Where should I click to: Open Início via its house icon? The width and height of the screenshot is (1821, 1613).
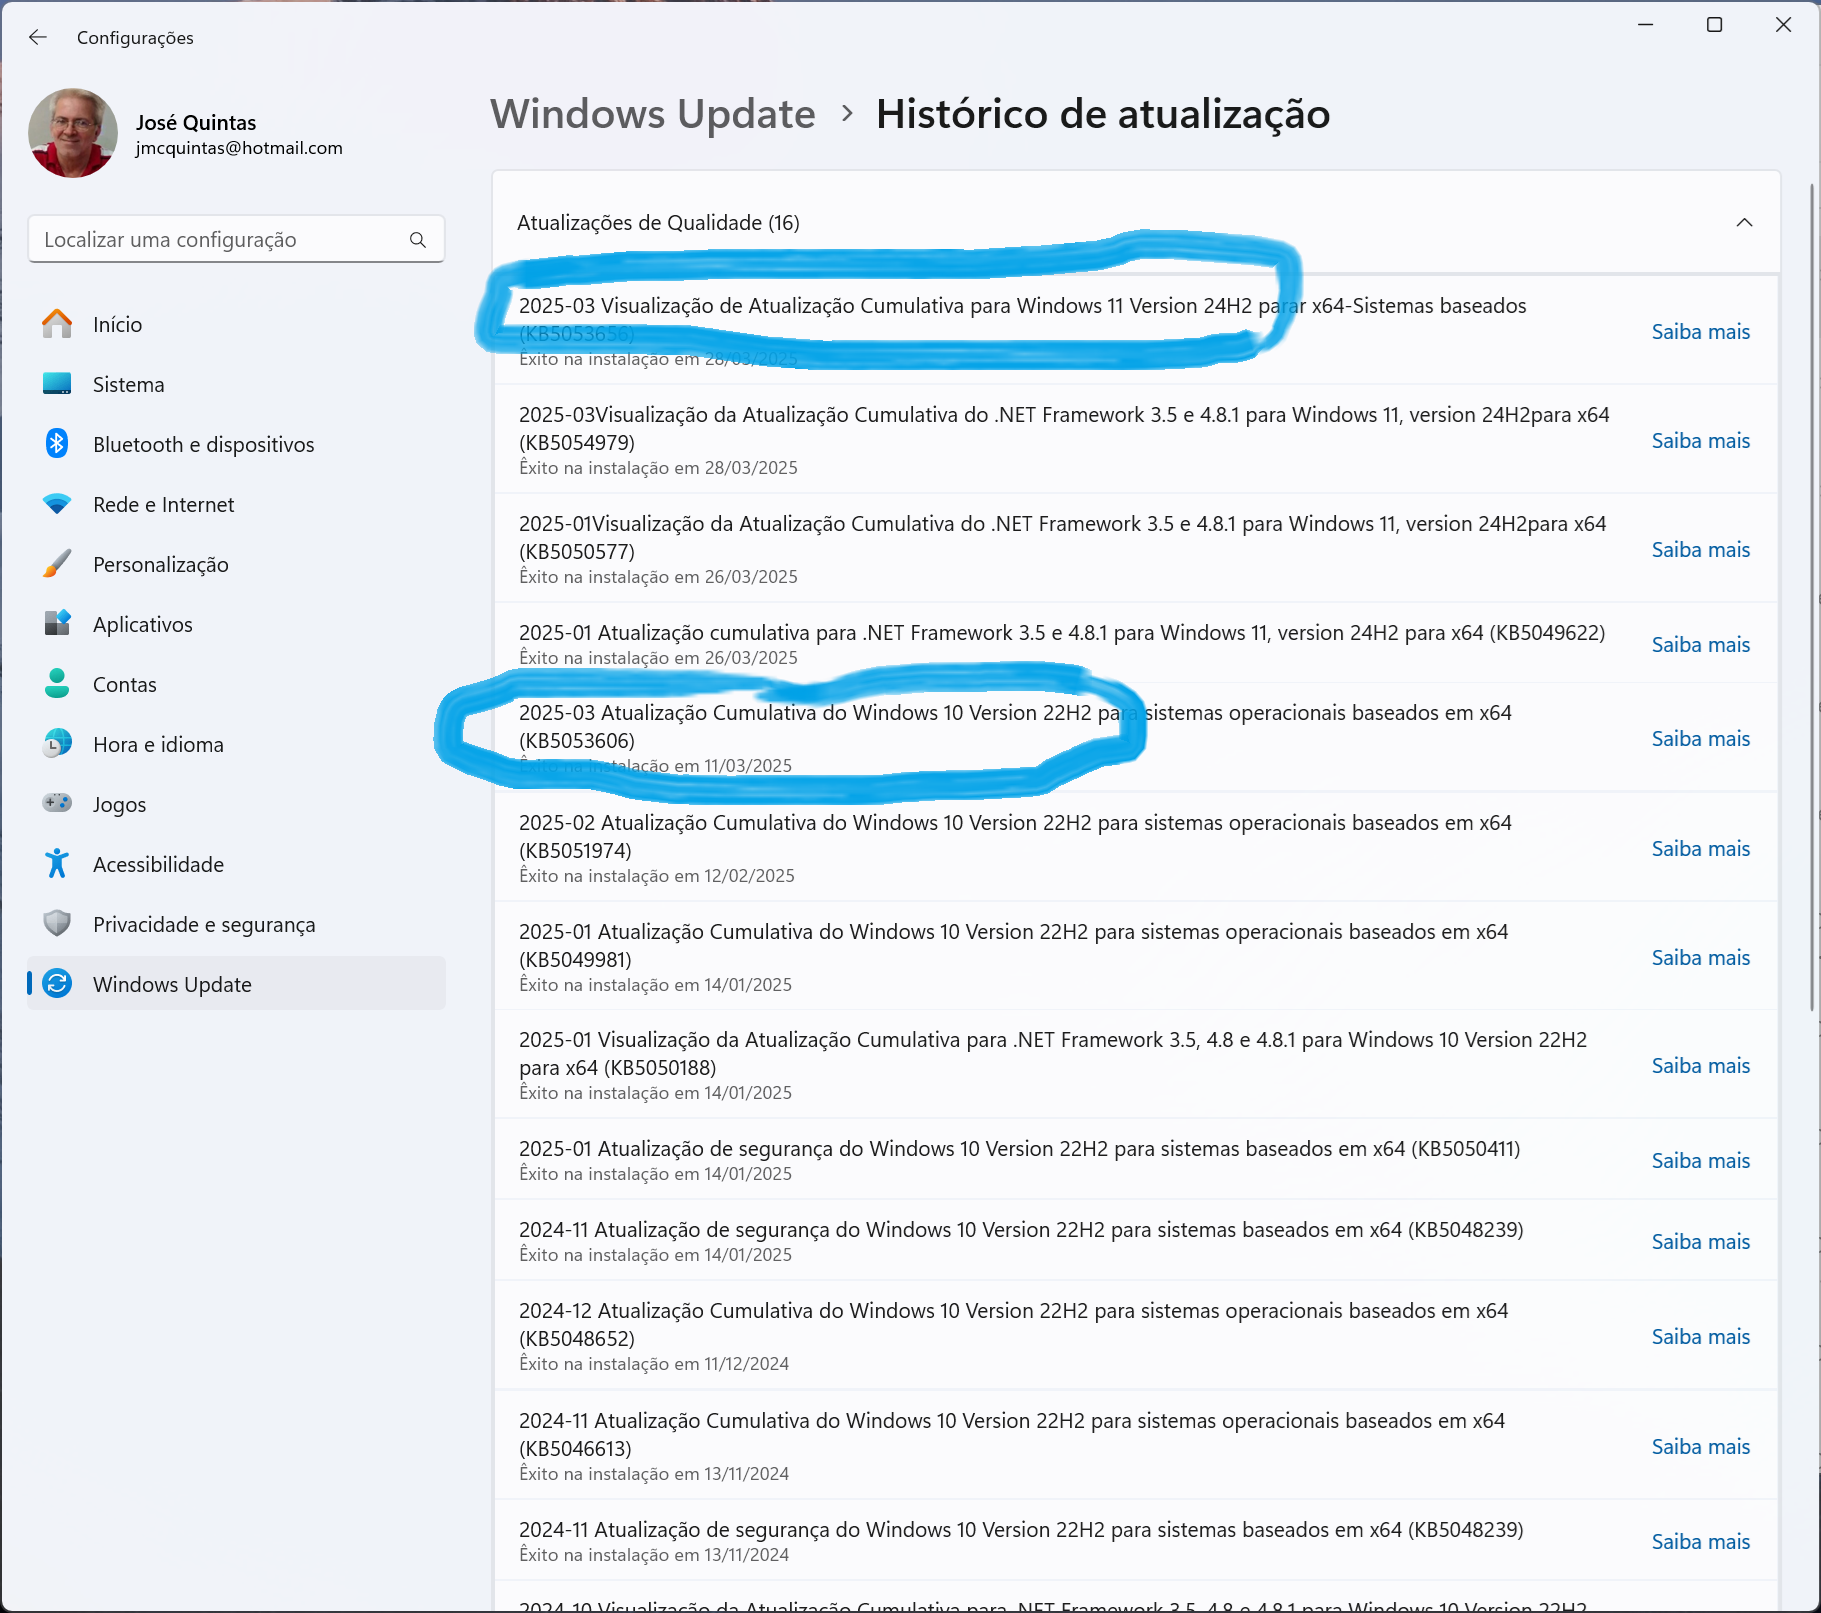[x=57, y=324]
